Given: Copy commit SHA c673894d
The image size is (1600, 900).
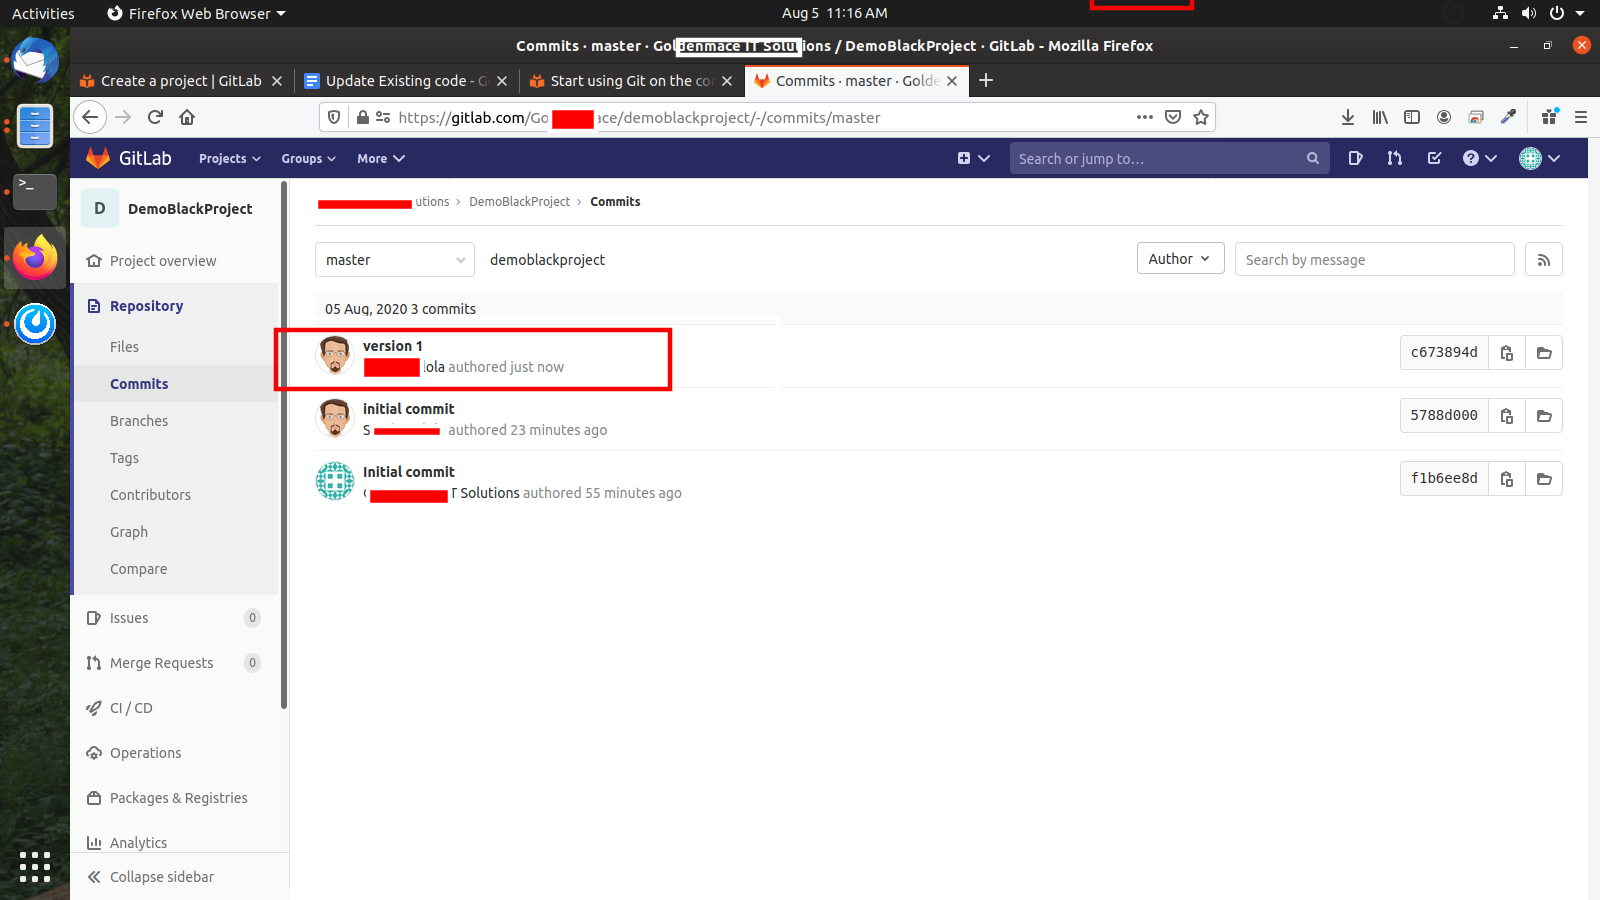Looking at the screenshot, I should point(1506,353).
